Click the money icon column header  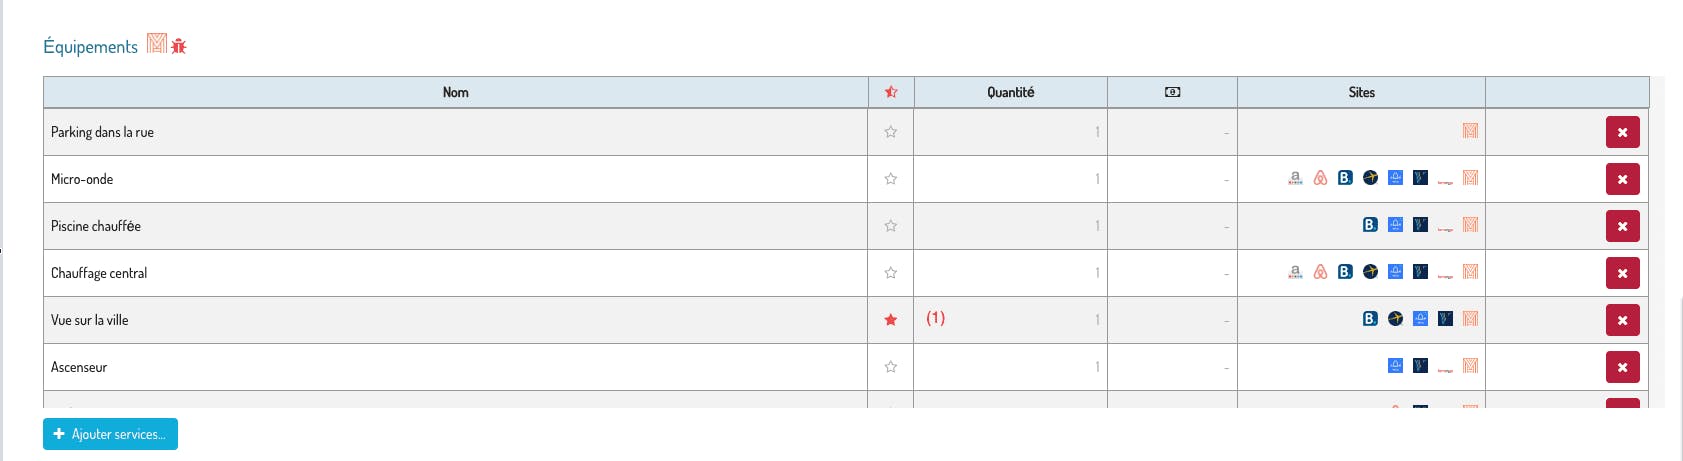(x=1172, y=92)
